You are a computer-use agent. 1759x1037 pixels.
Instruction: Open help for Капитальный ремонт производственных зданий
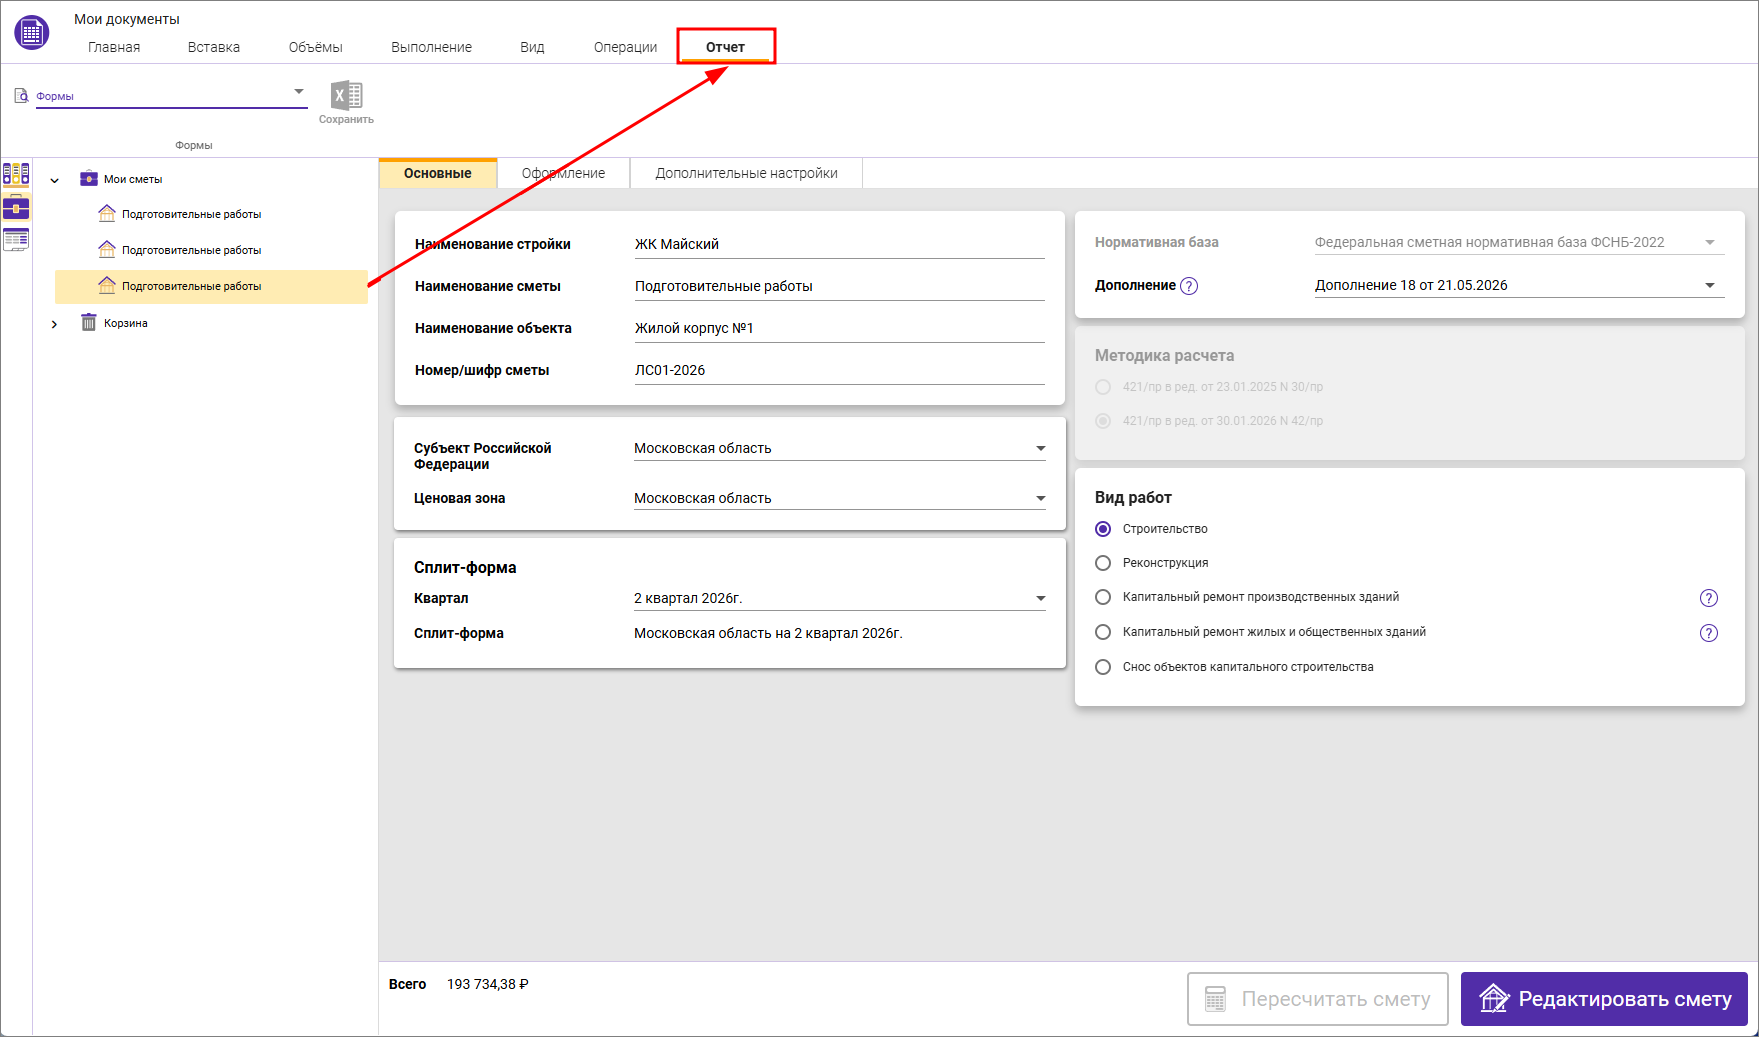pos(1709,598)
